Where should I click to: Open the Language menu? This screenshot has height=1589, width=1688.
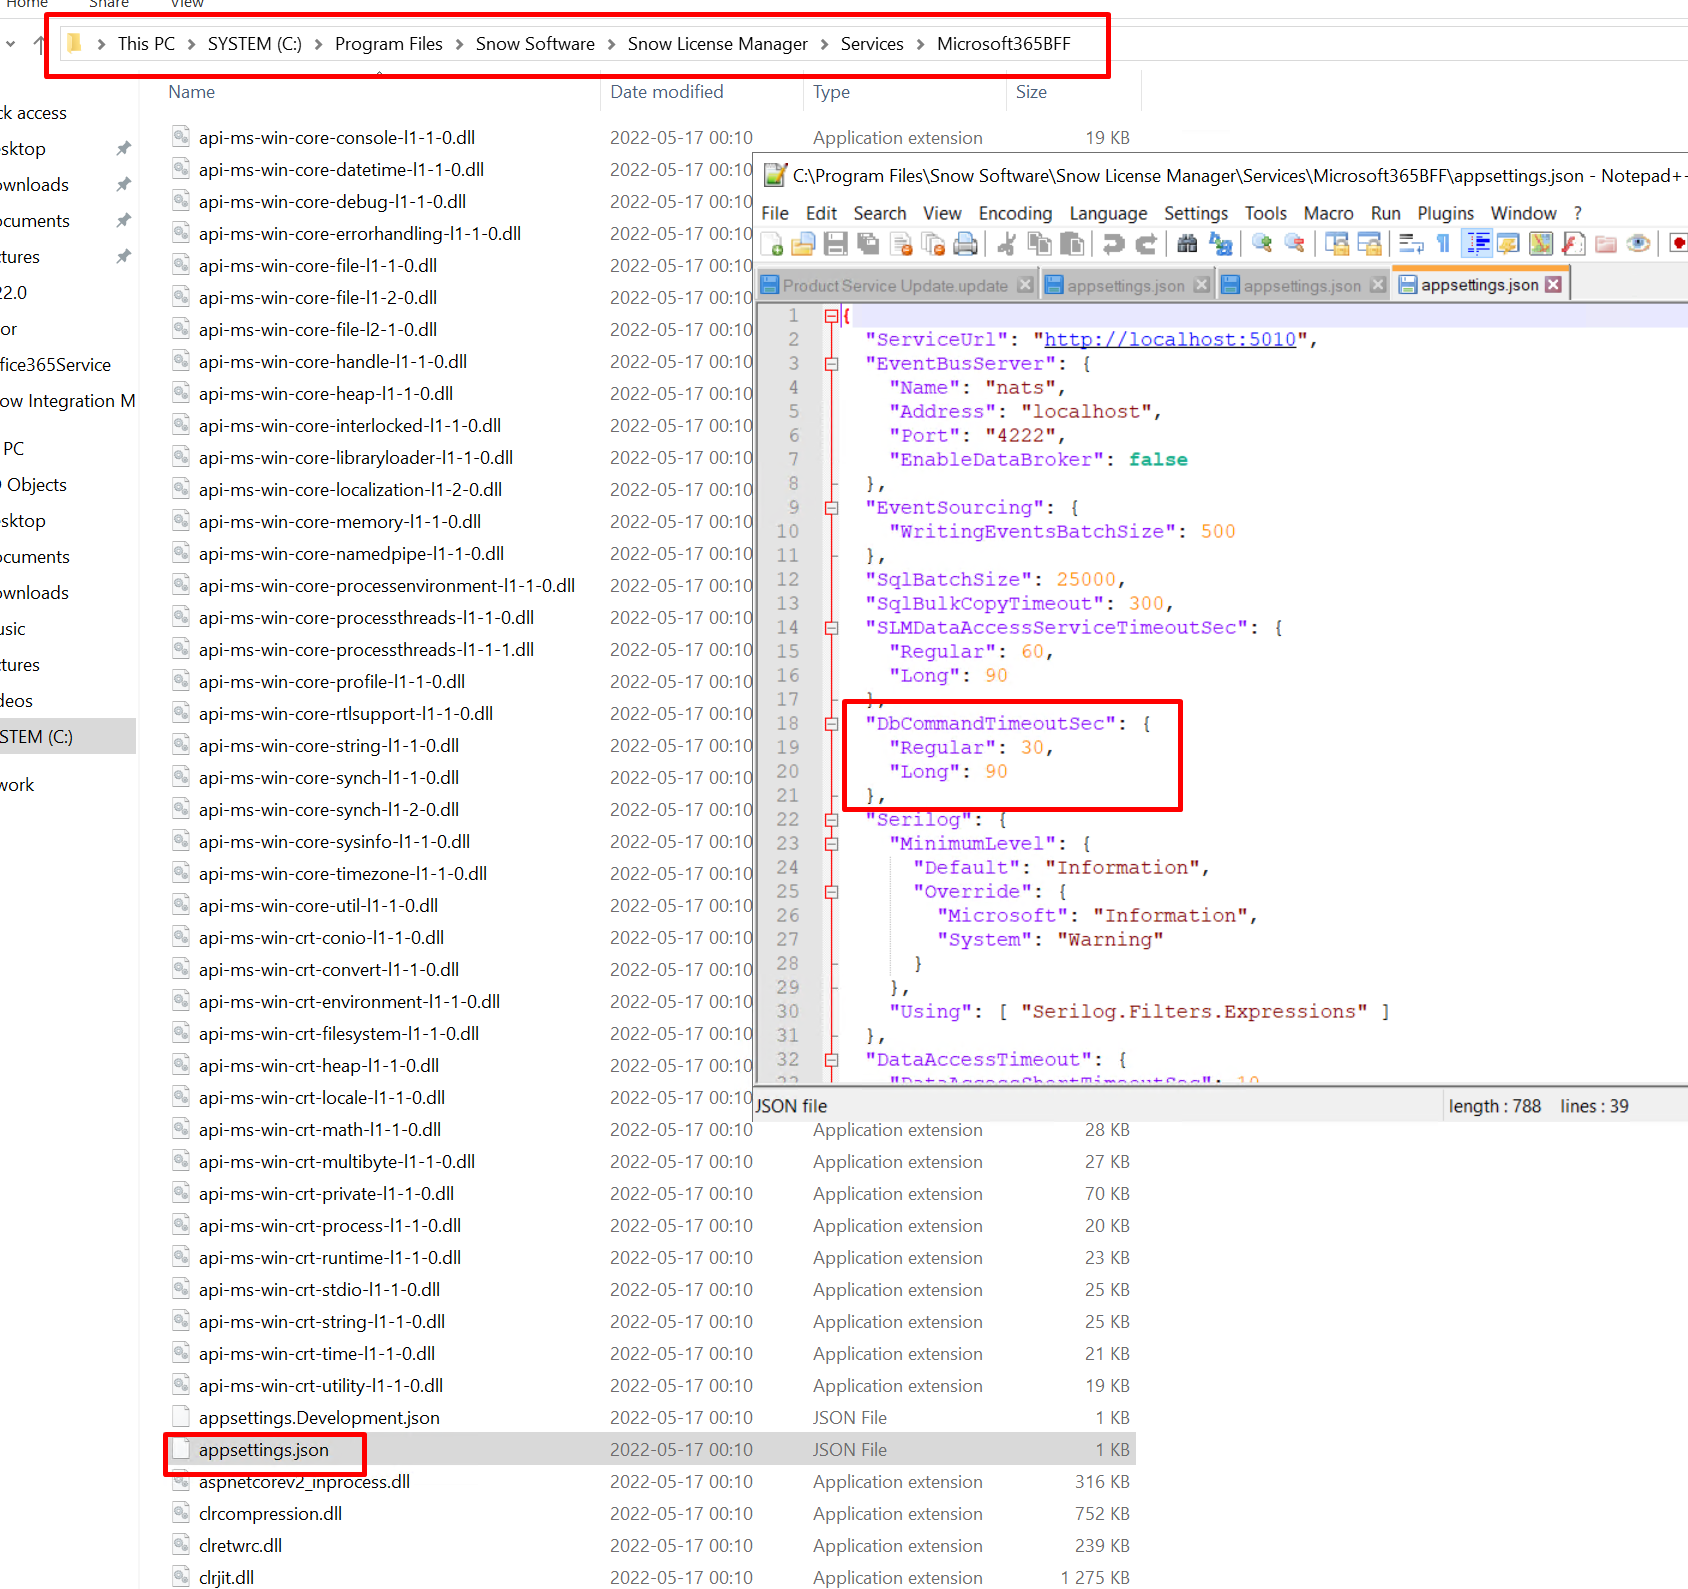1108,213
